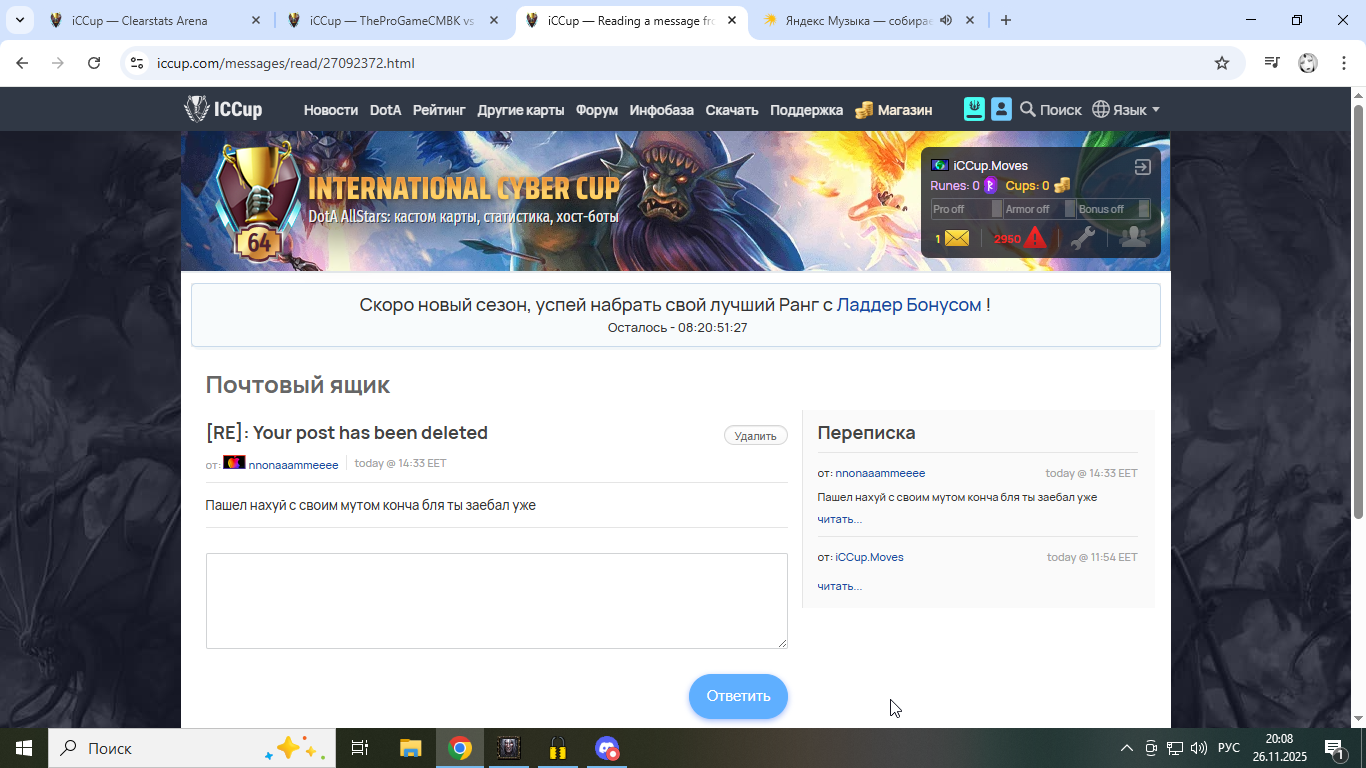Click into the reply message text area
Screen dimensions: 1366x768
pos(497,601)
